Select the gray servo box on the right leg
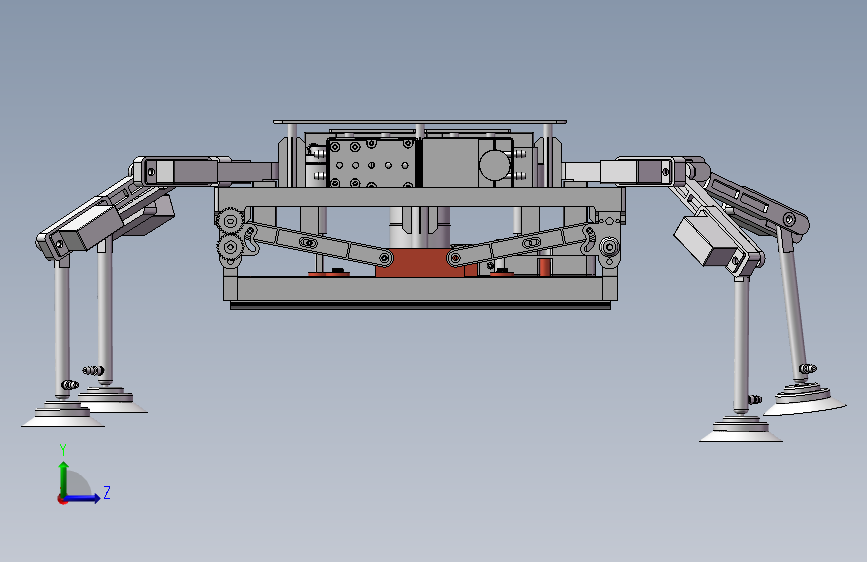867x562 pixels. [706, 241]
